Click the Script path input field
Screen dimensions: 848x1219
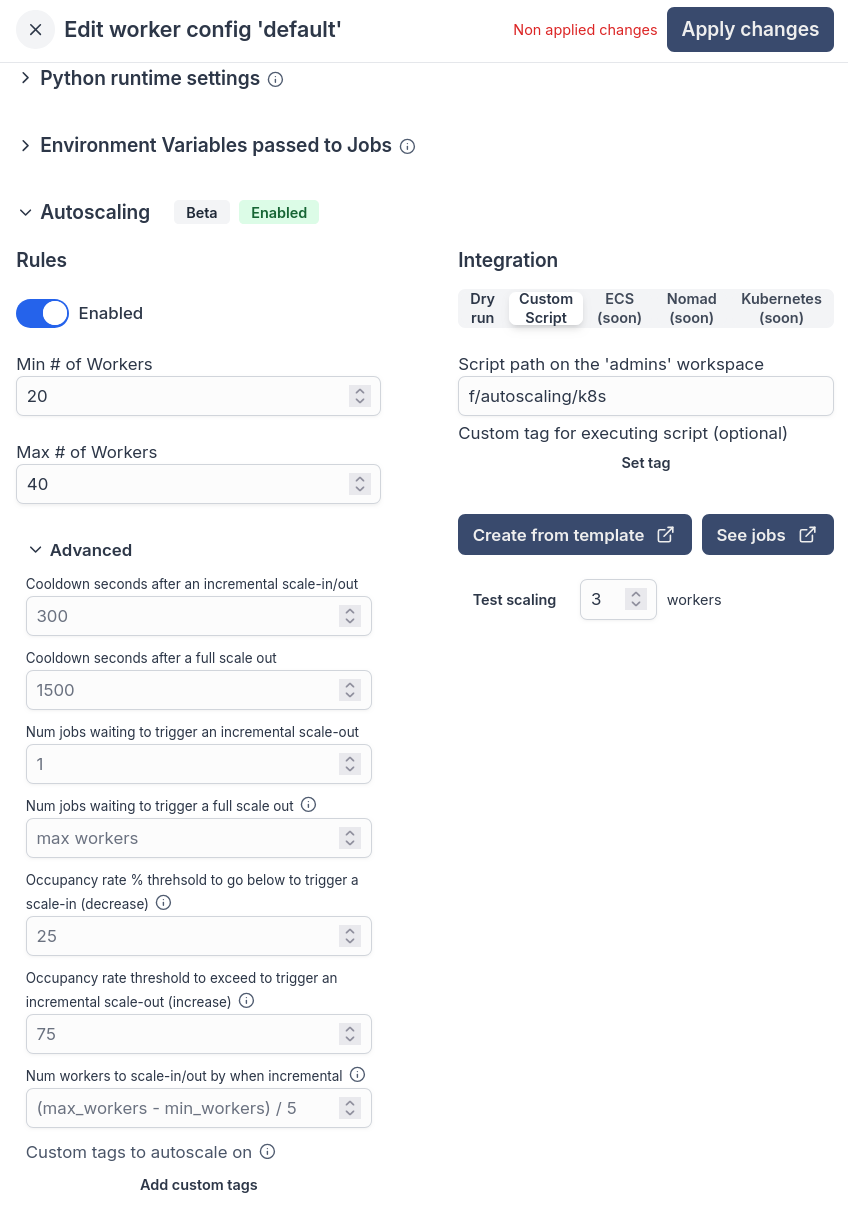tap(646, 396)
